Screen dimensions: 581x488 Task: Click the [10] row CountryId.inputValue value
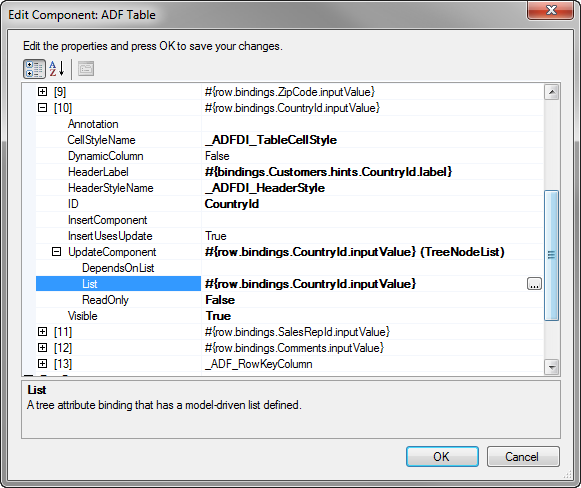click(292, 107)
